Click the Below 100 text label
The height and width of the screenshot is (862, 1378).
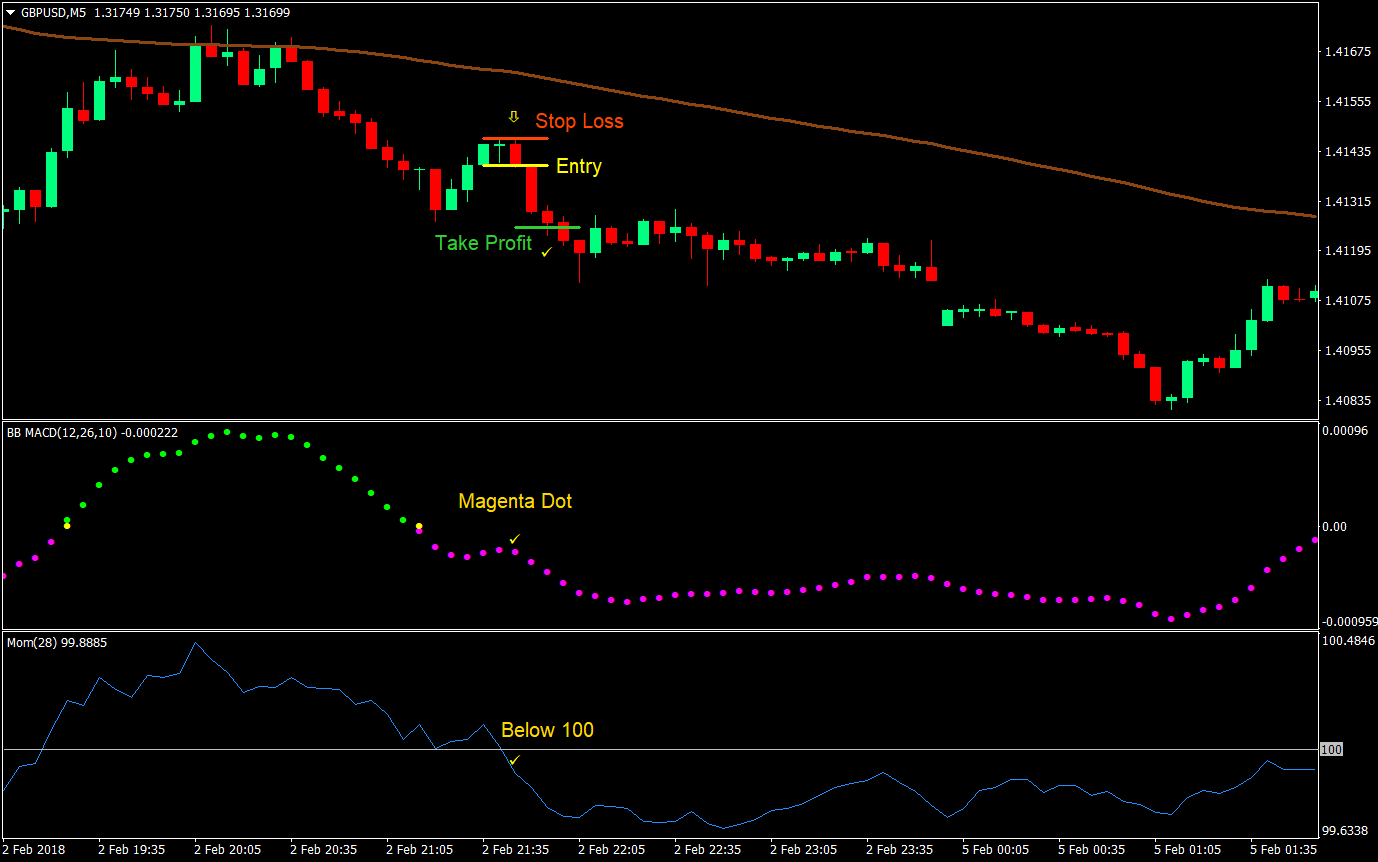[x=547, y=730]
